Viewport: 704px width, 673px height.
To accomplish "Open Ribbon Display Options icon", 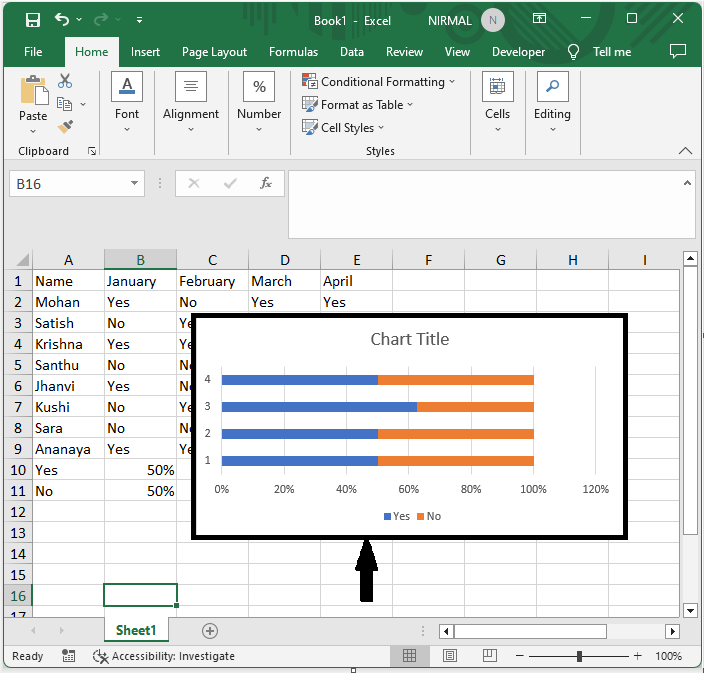I will [539, 18].
